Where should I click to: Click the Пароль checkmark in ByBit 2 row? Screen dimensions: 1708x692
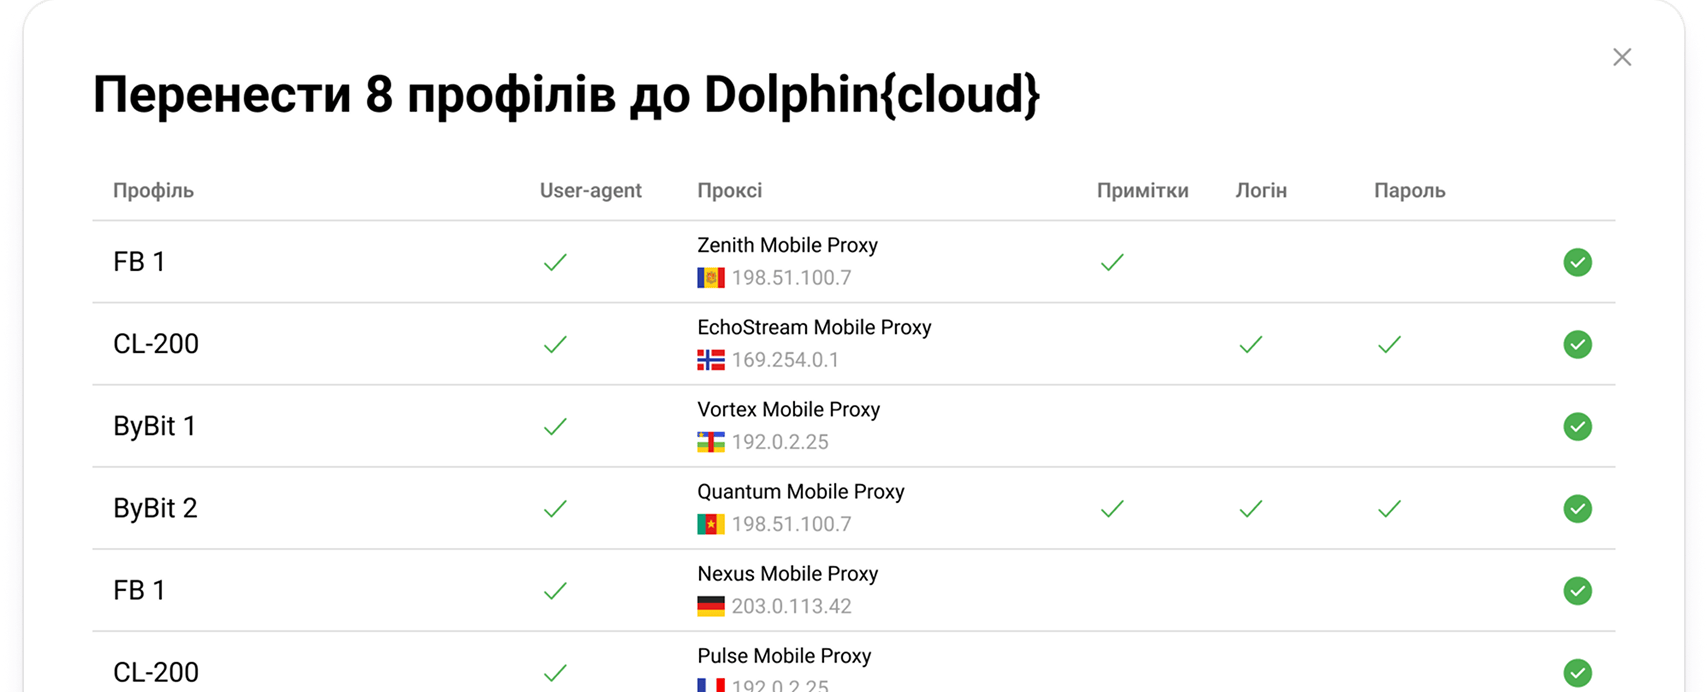tap(1389, 509)
